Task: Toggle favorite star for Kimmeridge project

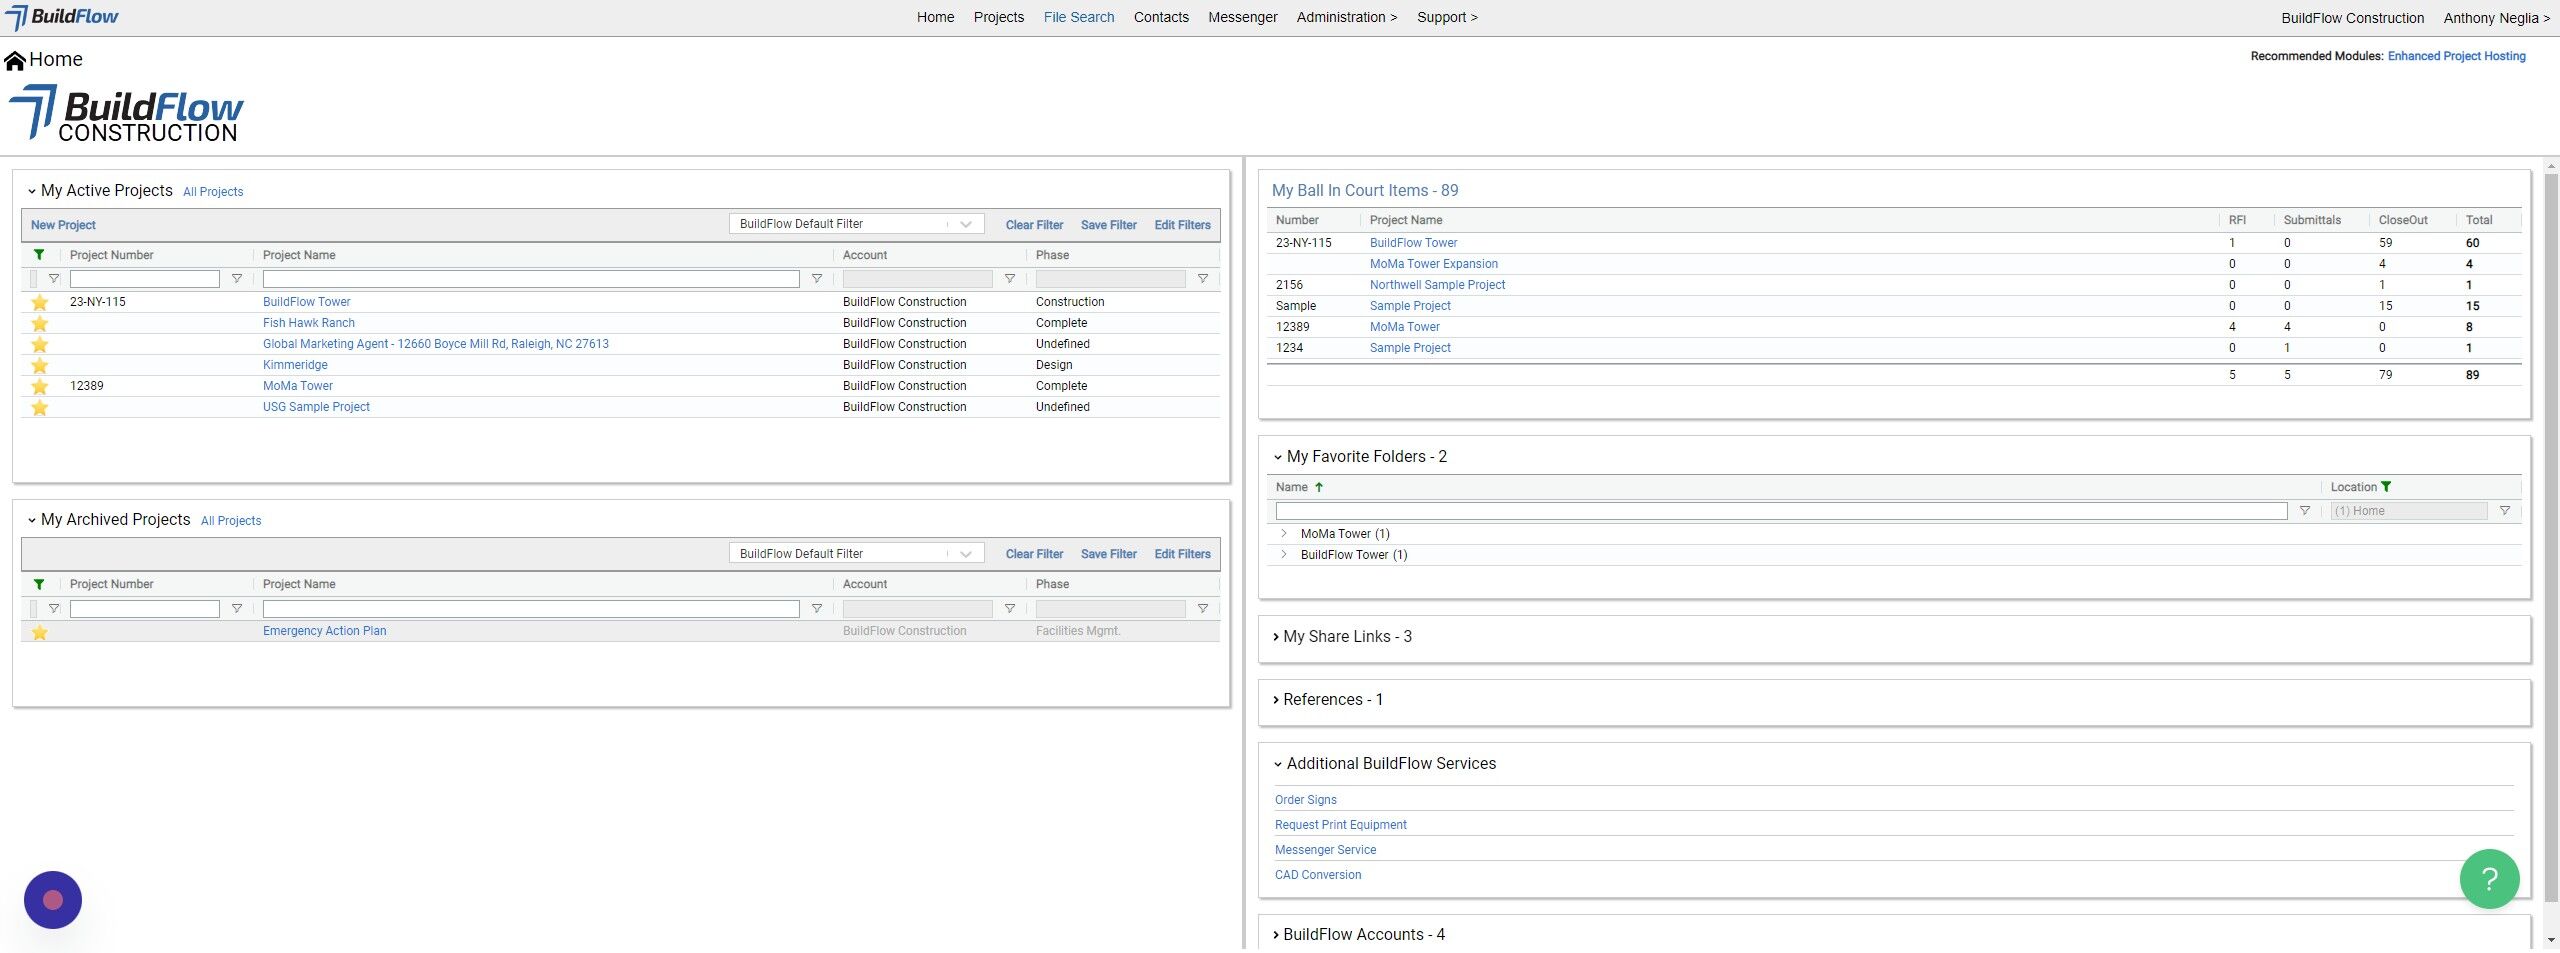Action: pyautogui.click(x=40, y=365)
